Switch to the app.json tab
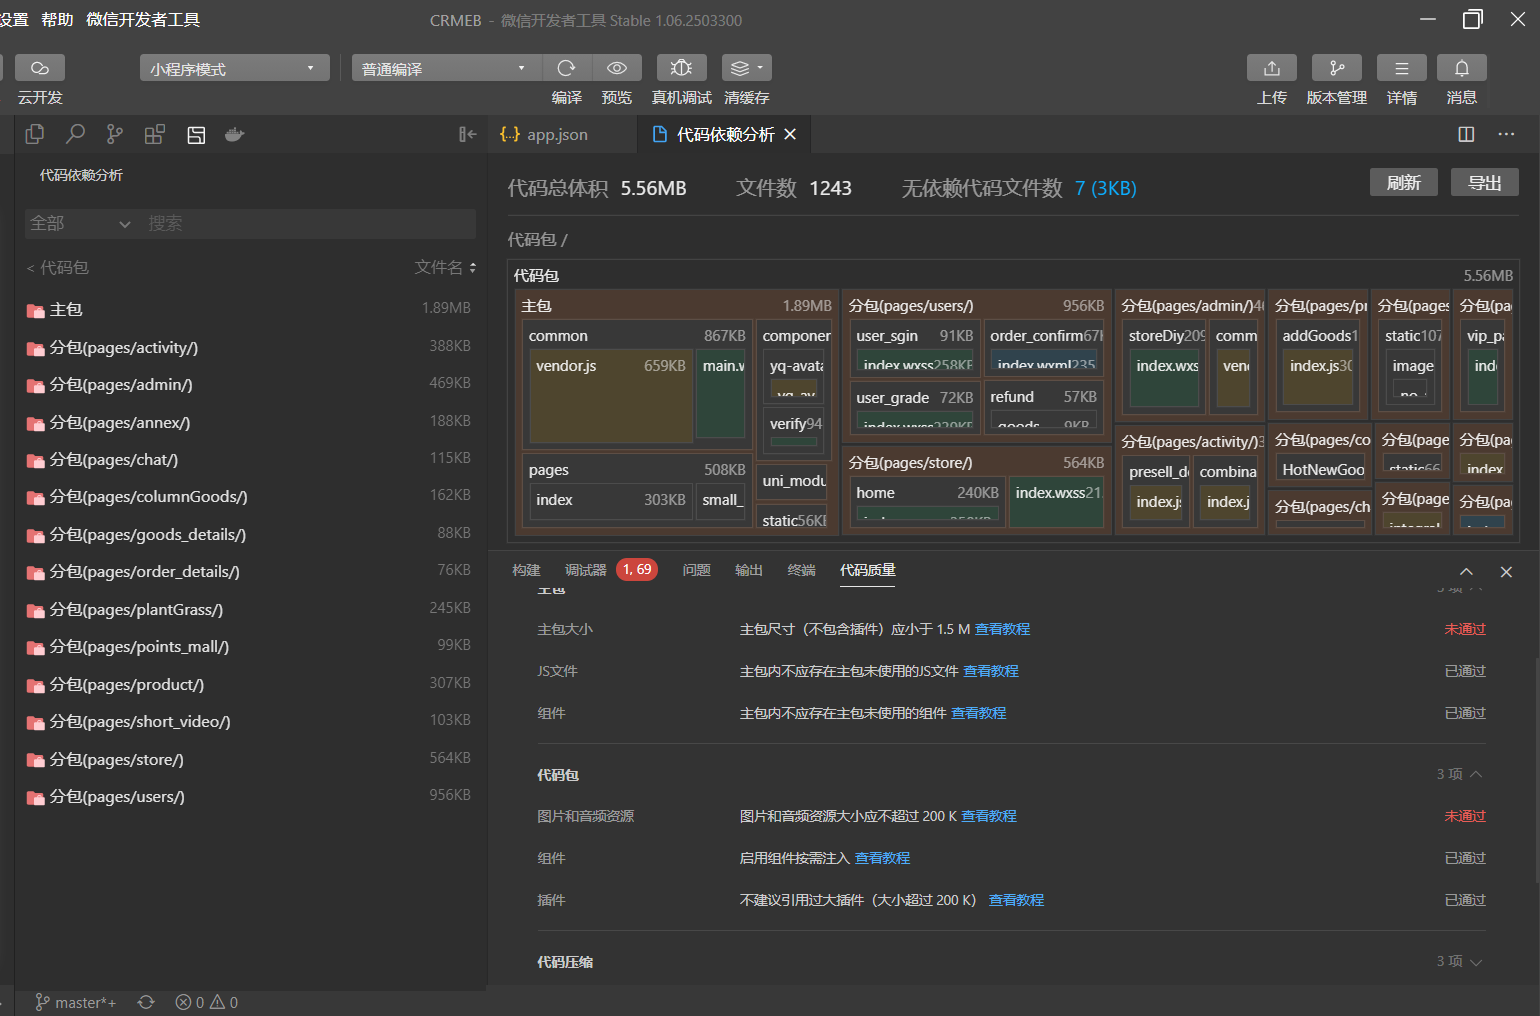The width and height of the screenshot is (1540, 1016). [x=558, y=134]
